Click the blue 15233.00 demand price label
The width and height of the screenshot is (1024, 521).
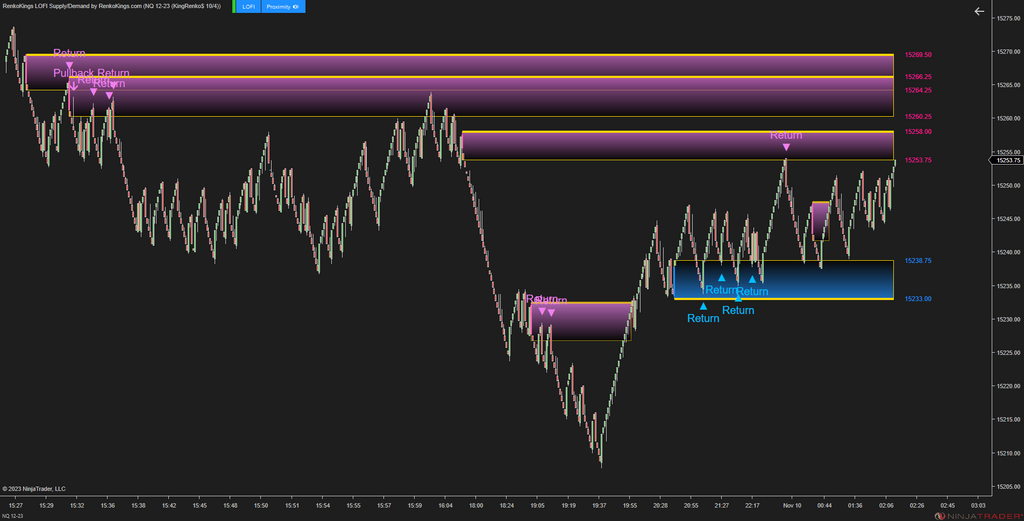[x=918, y=299]
